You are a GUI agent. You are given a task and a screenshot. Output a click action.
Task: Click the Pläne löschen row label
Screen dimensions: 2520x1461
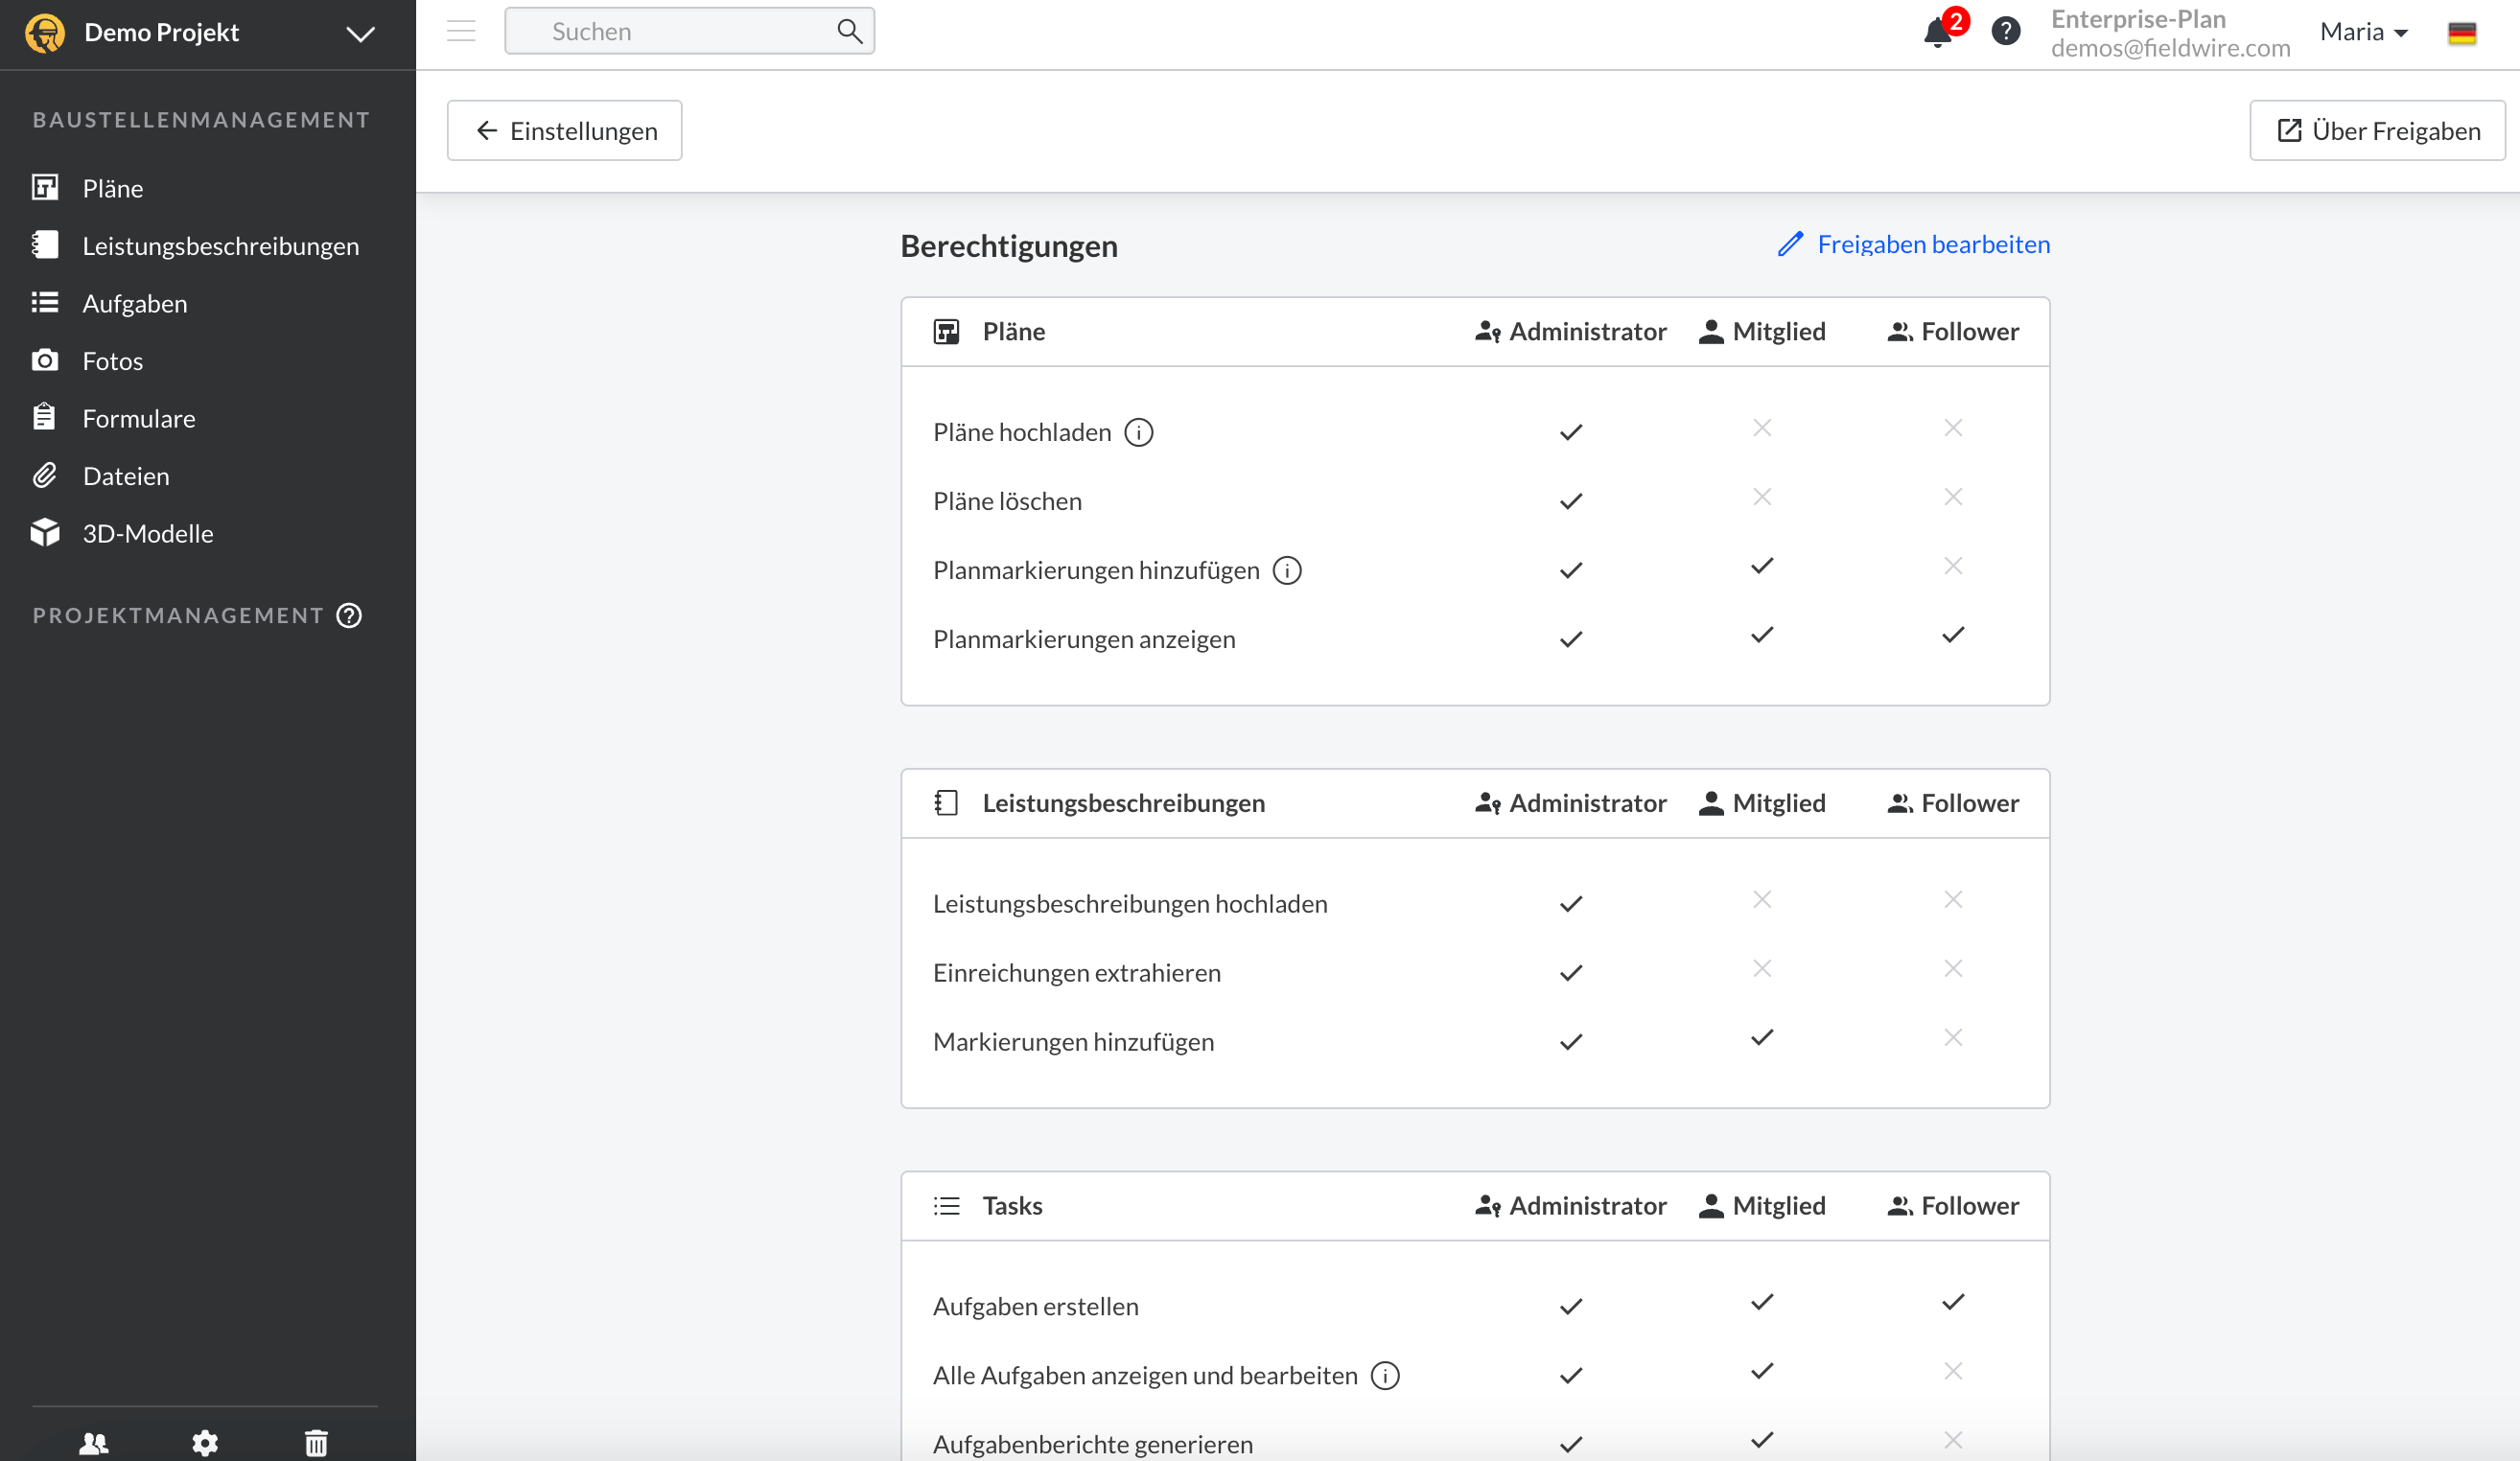click(x=1007, y=501)
